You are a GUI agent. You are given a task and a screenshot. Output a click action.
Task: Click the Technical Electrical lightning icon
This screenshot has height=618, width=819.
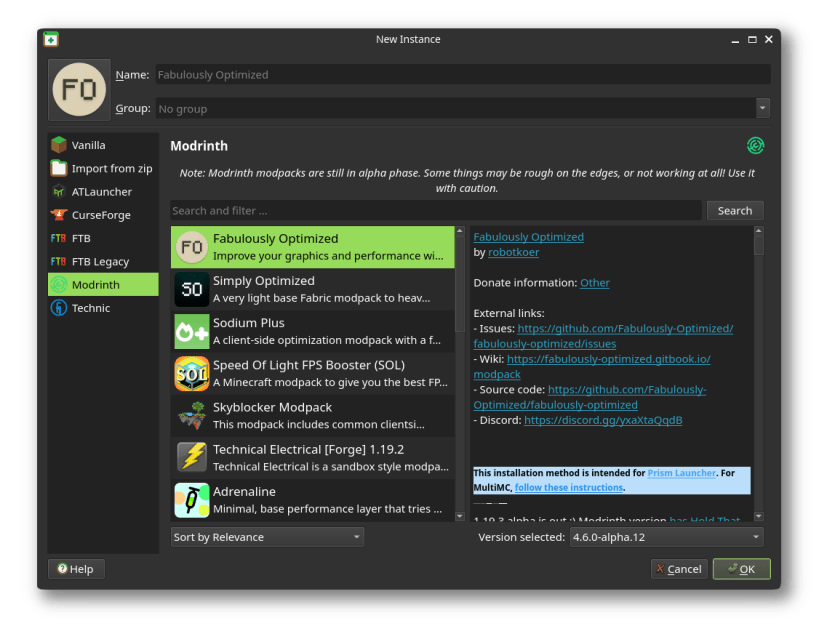pyautogui.click(x=192, y=458)
